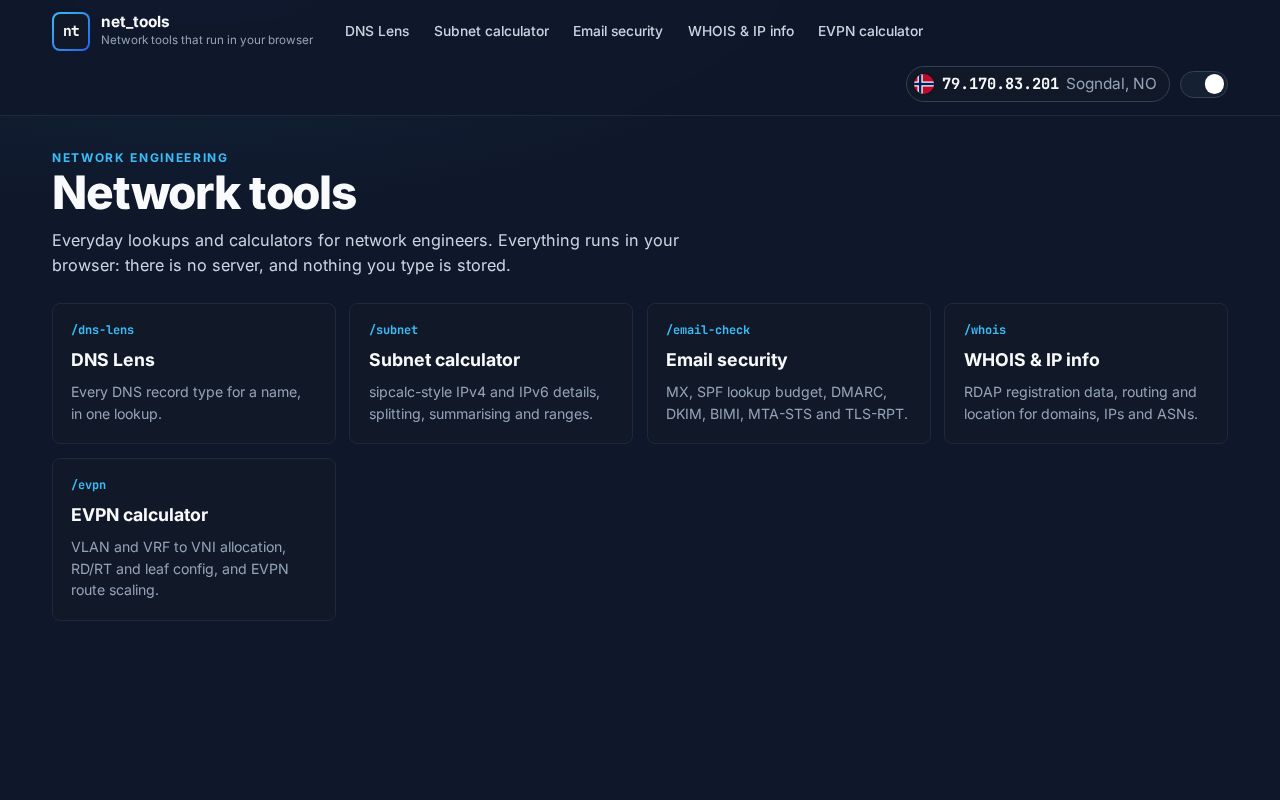The width and height of the screenshot is (1280, 800).
Task: Click the 'MX, SPF lookup budget' description
Action: (x=787, y=403)
